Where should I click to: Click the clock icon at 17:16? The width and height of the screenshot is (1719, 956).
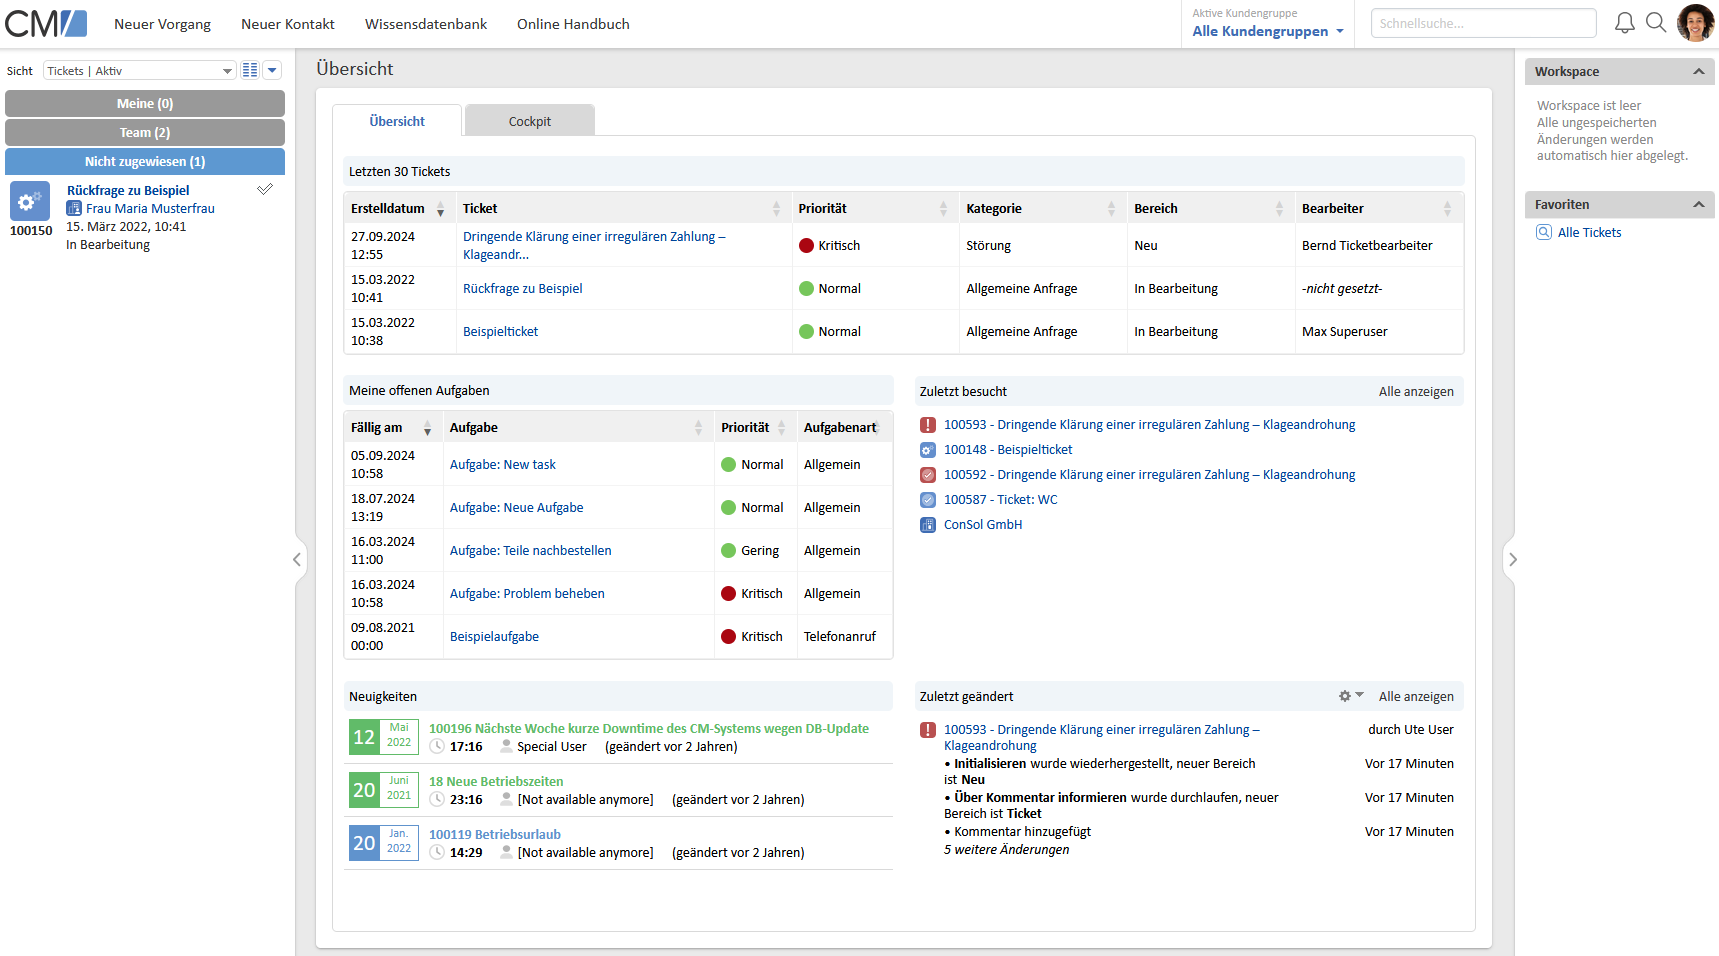tap(437, 746)
